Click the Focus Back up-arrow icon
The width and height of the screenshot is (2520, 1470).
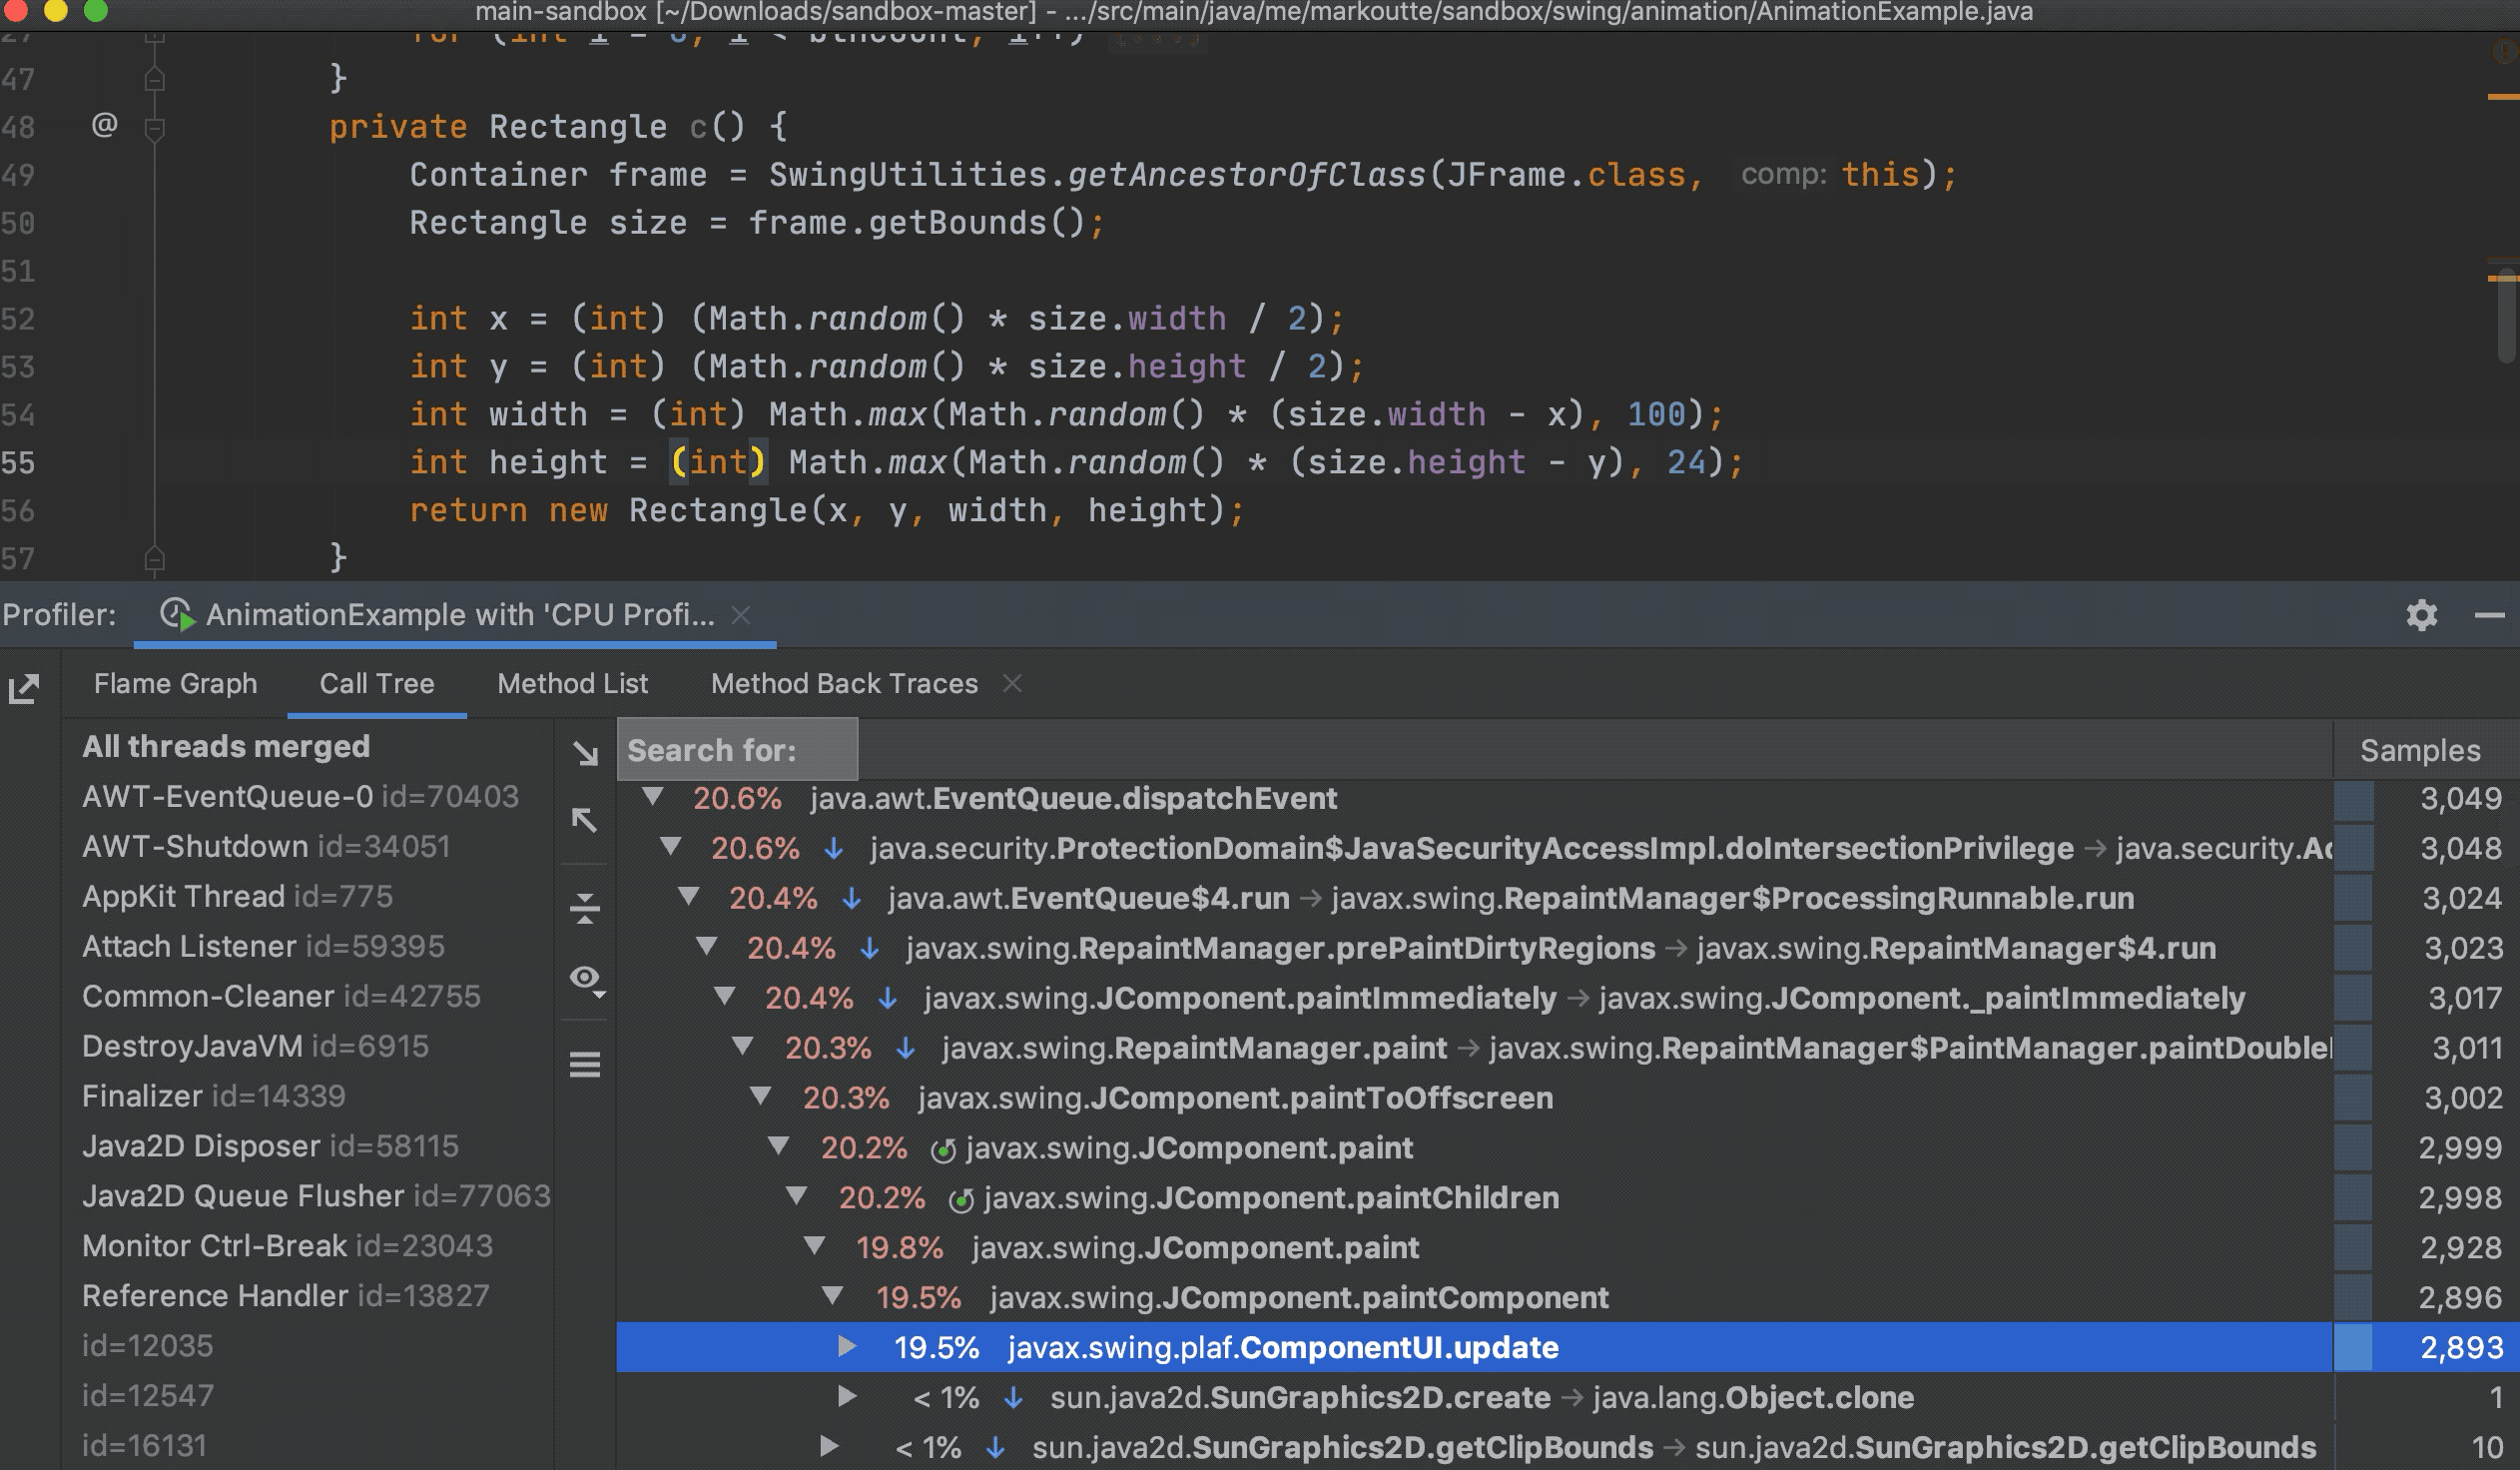click(585, 820)
